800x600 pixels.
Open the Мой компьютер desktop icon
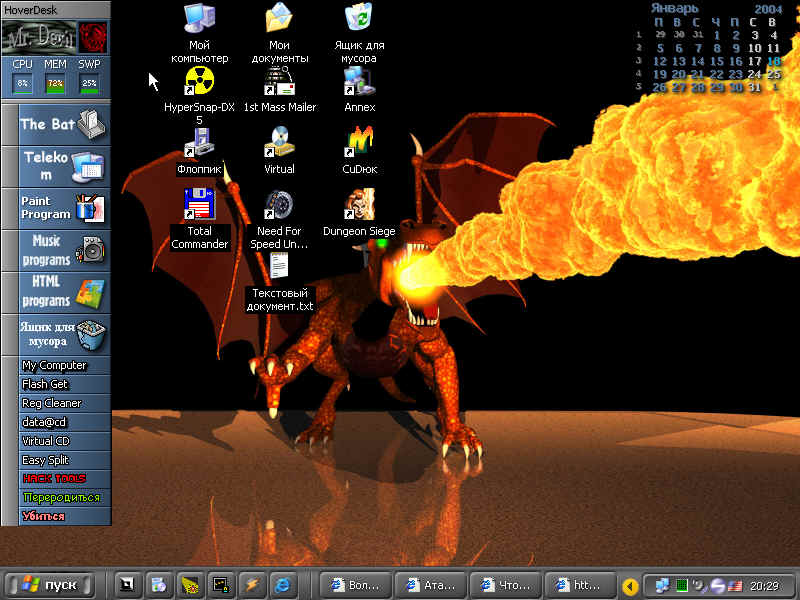pyautogui.click(x=199, y=33)
